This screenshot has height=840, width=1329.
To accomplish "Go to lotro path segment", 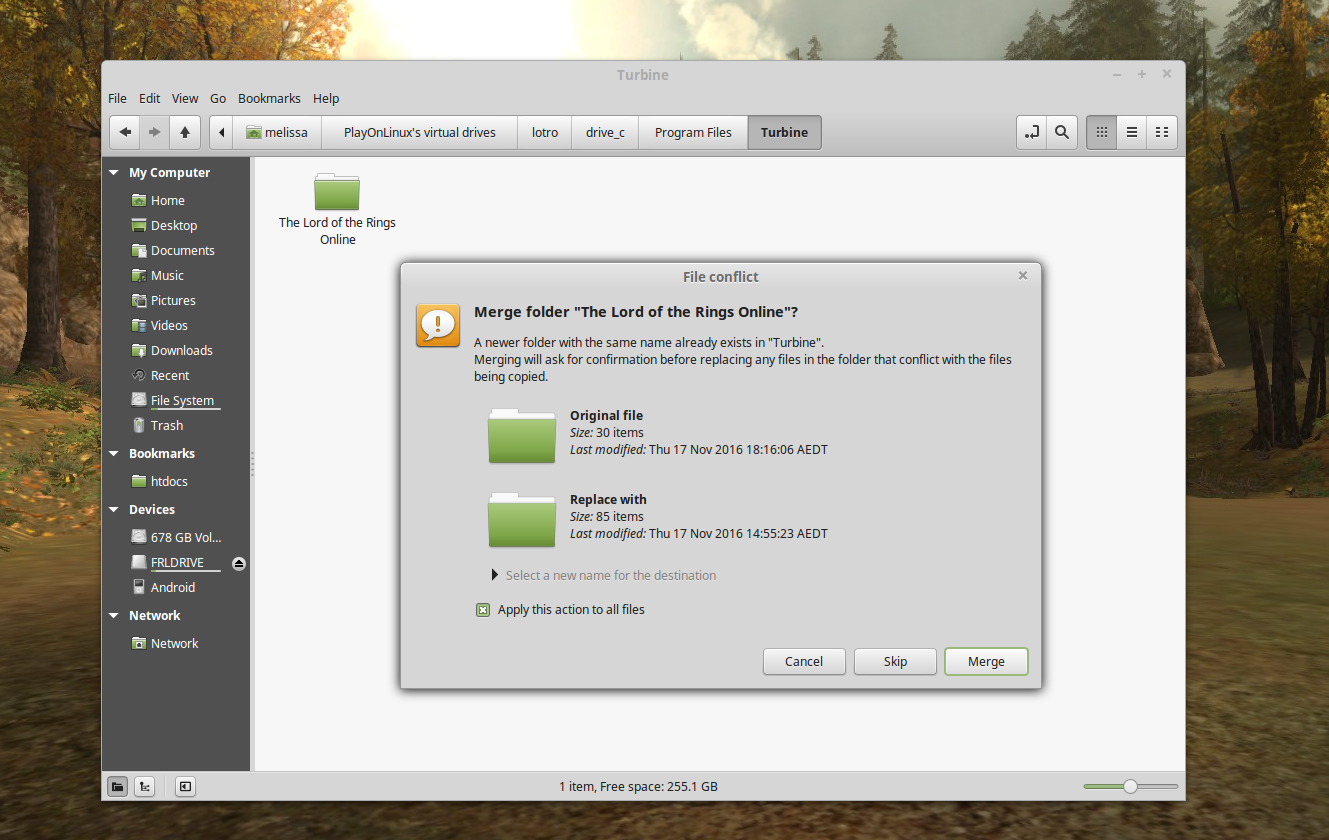I will click(x=545, y=132).
